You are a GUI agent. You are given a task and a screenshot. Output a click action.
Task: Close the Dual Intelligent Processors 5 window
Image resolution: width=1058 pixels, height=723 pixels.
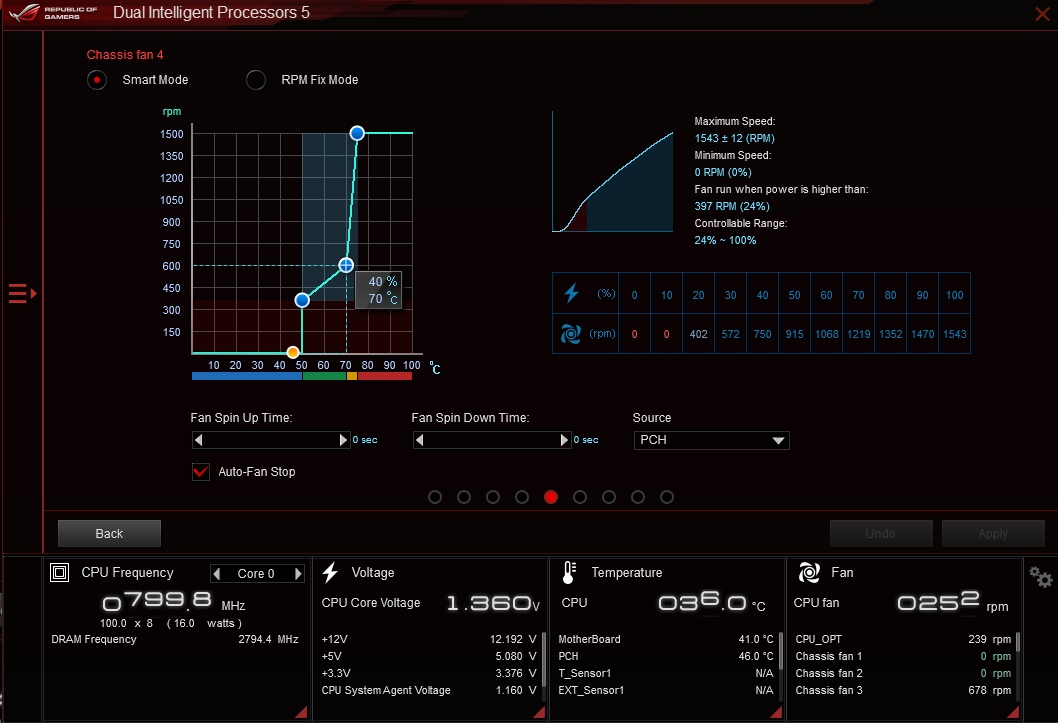1042,13
